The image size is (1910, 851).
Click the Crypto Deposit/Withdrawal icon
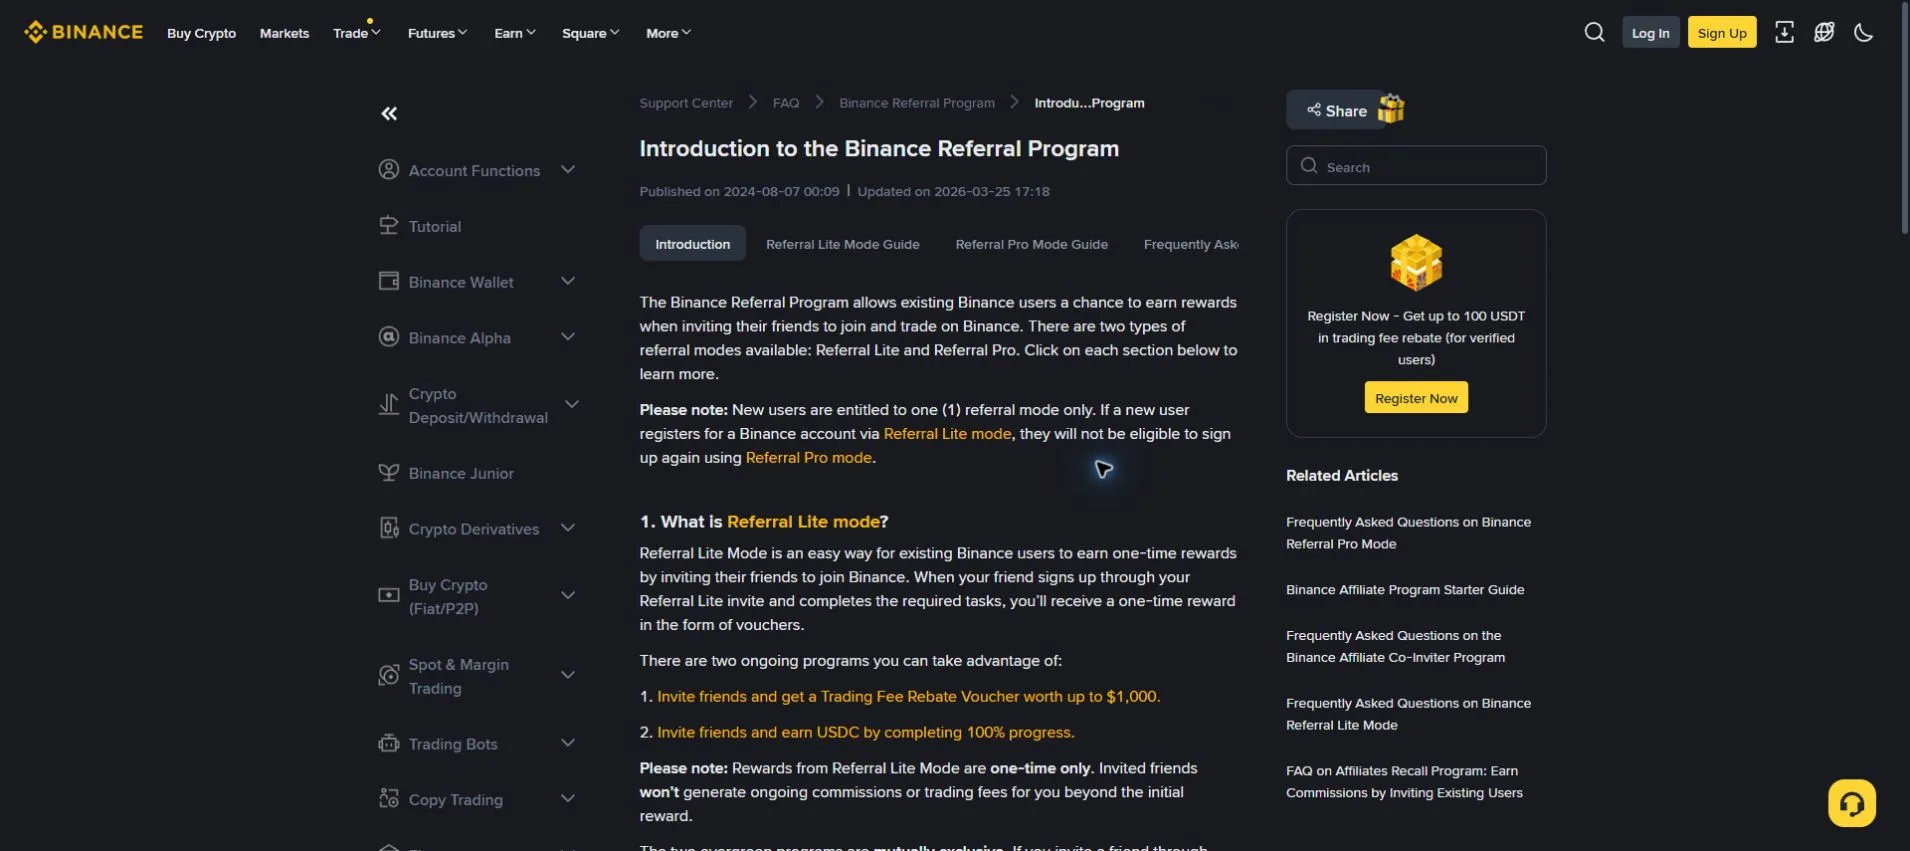(389, 405)
